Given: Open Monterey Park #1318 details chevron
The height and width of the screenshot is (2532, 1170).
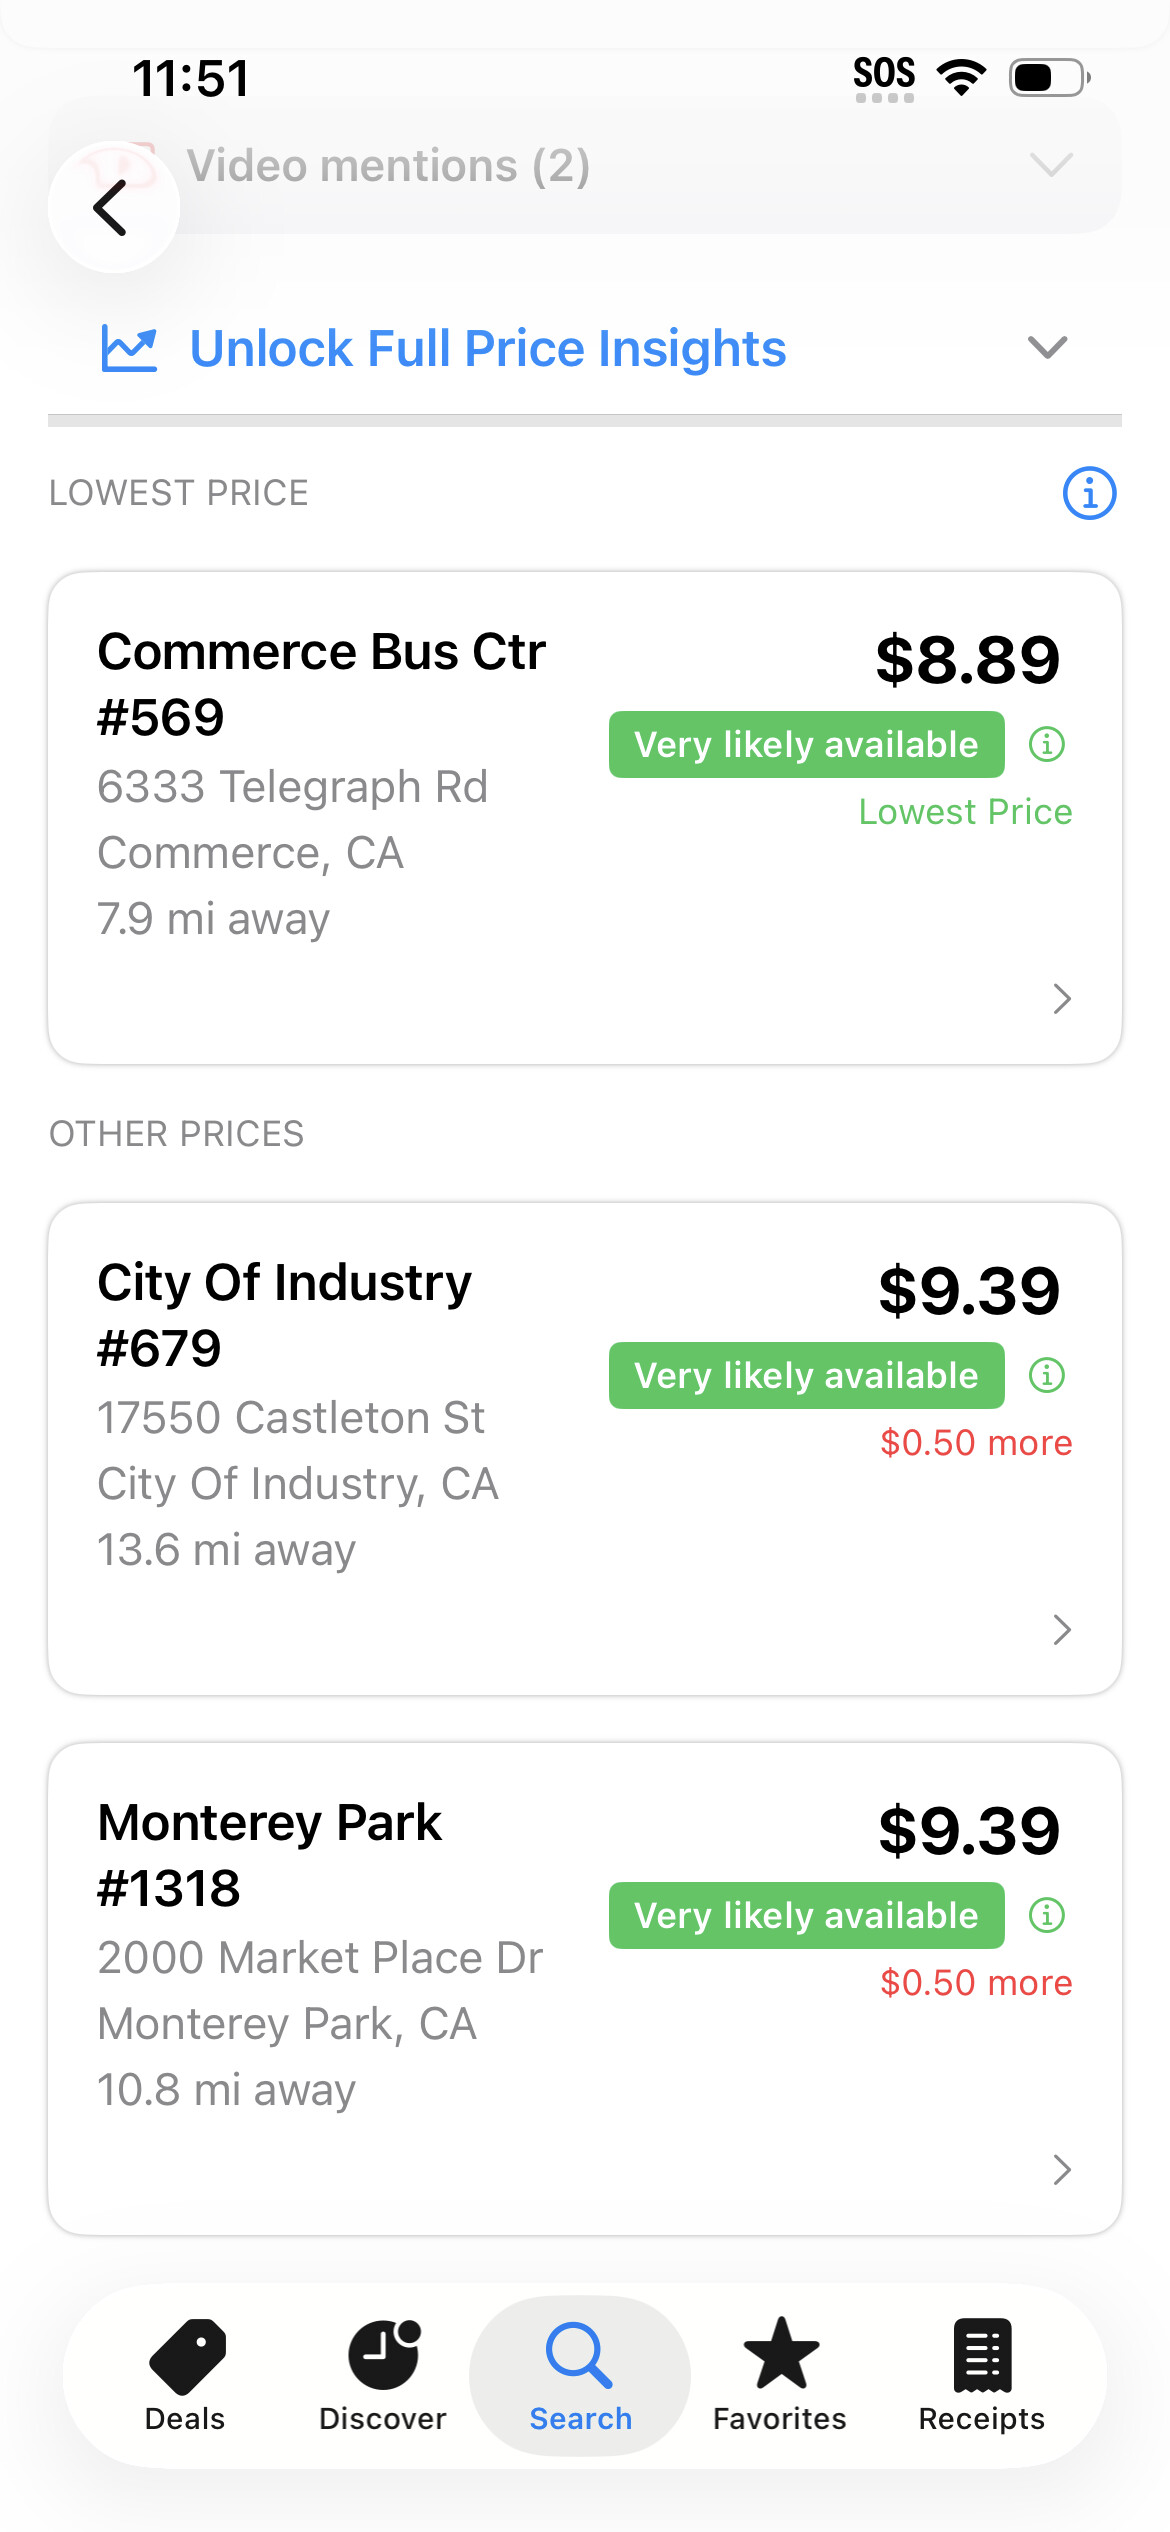Looking at the screenshot, I should tap(1062, 2169).
